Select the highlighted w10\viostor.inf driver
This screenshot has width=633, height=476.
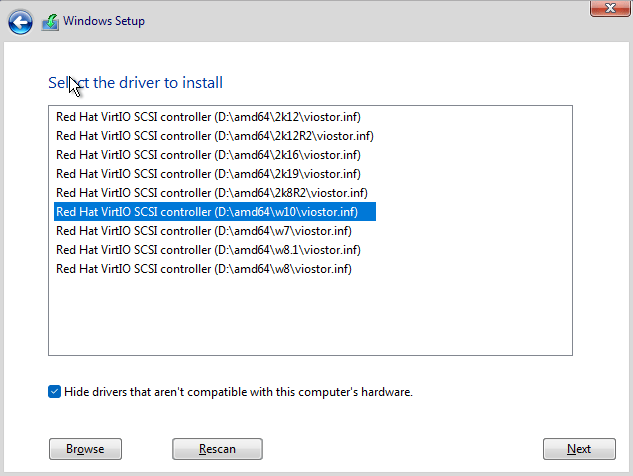[x=205, y=212]
